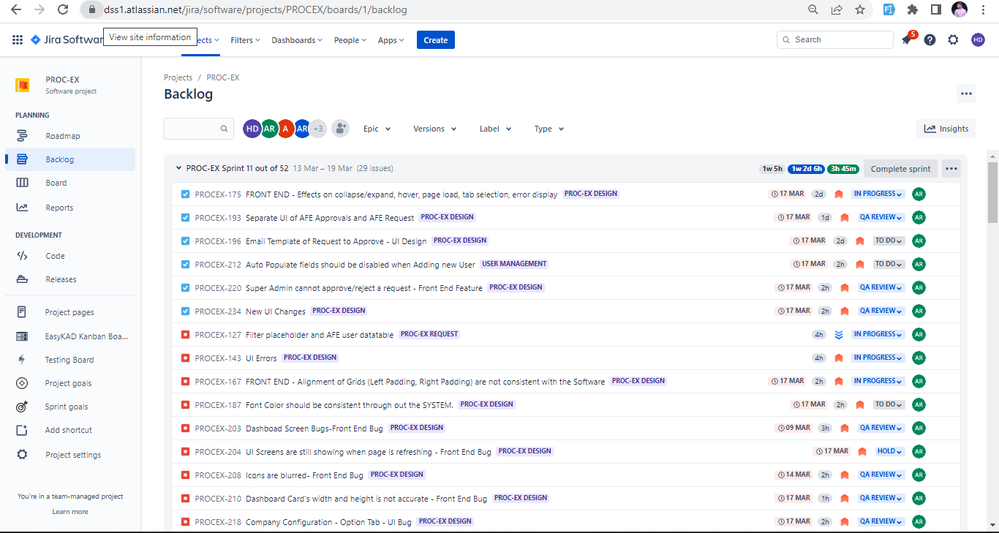Collapse the PROC-EX Sprint 11 section
Viewport: 999px width, 533px height.
pos(178,169)
